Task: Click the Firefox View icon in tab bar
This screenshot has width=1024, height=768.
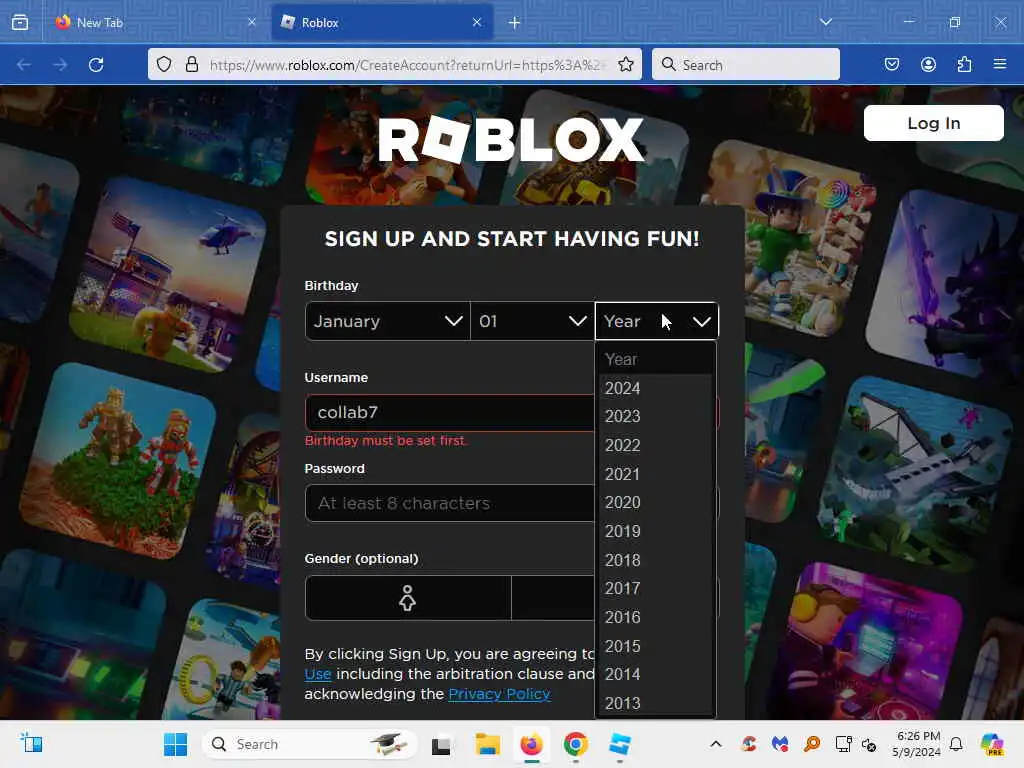Action: click(20, 22)
